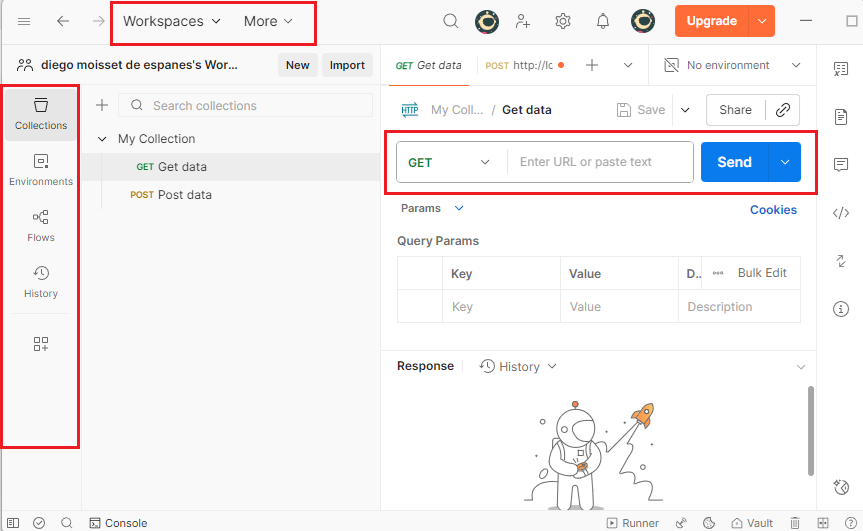The width and height of the screenshot is (863, 531).
Task: Click the Cookies link
Action: click(773, 210)
